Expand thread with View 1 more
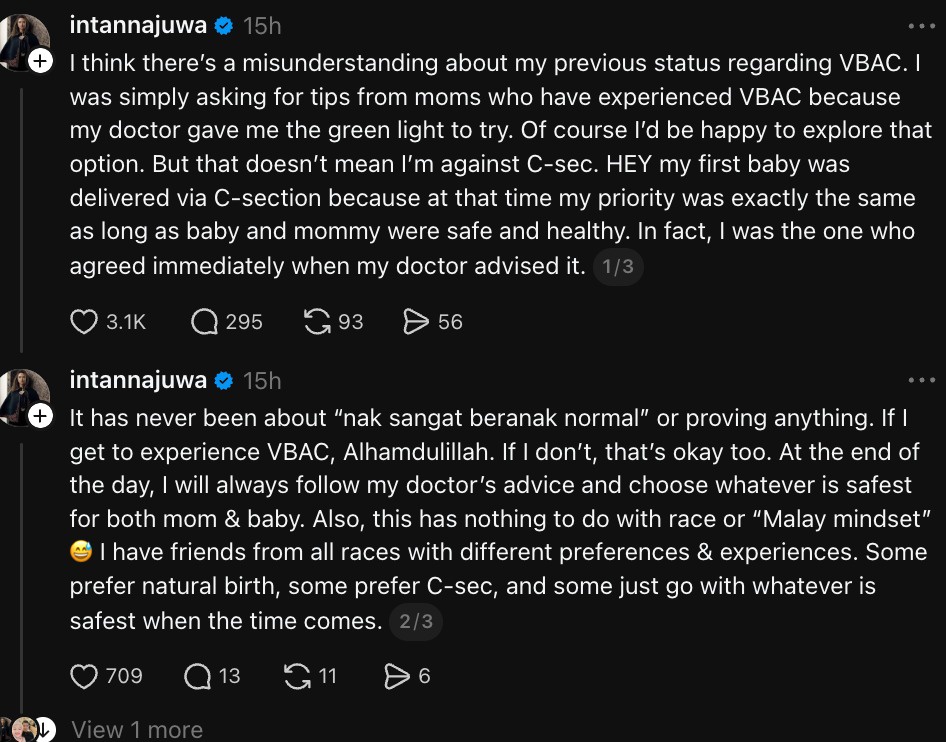The image size is (946, 742). [x=137, y=730]
